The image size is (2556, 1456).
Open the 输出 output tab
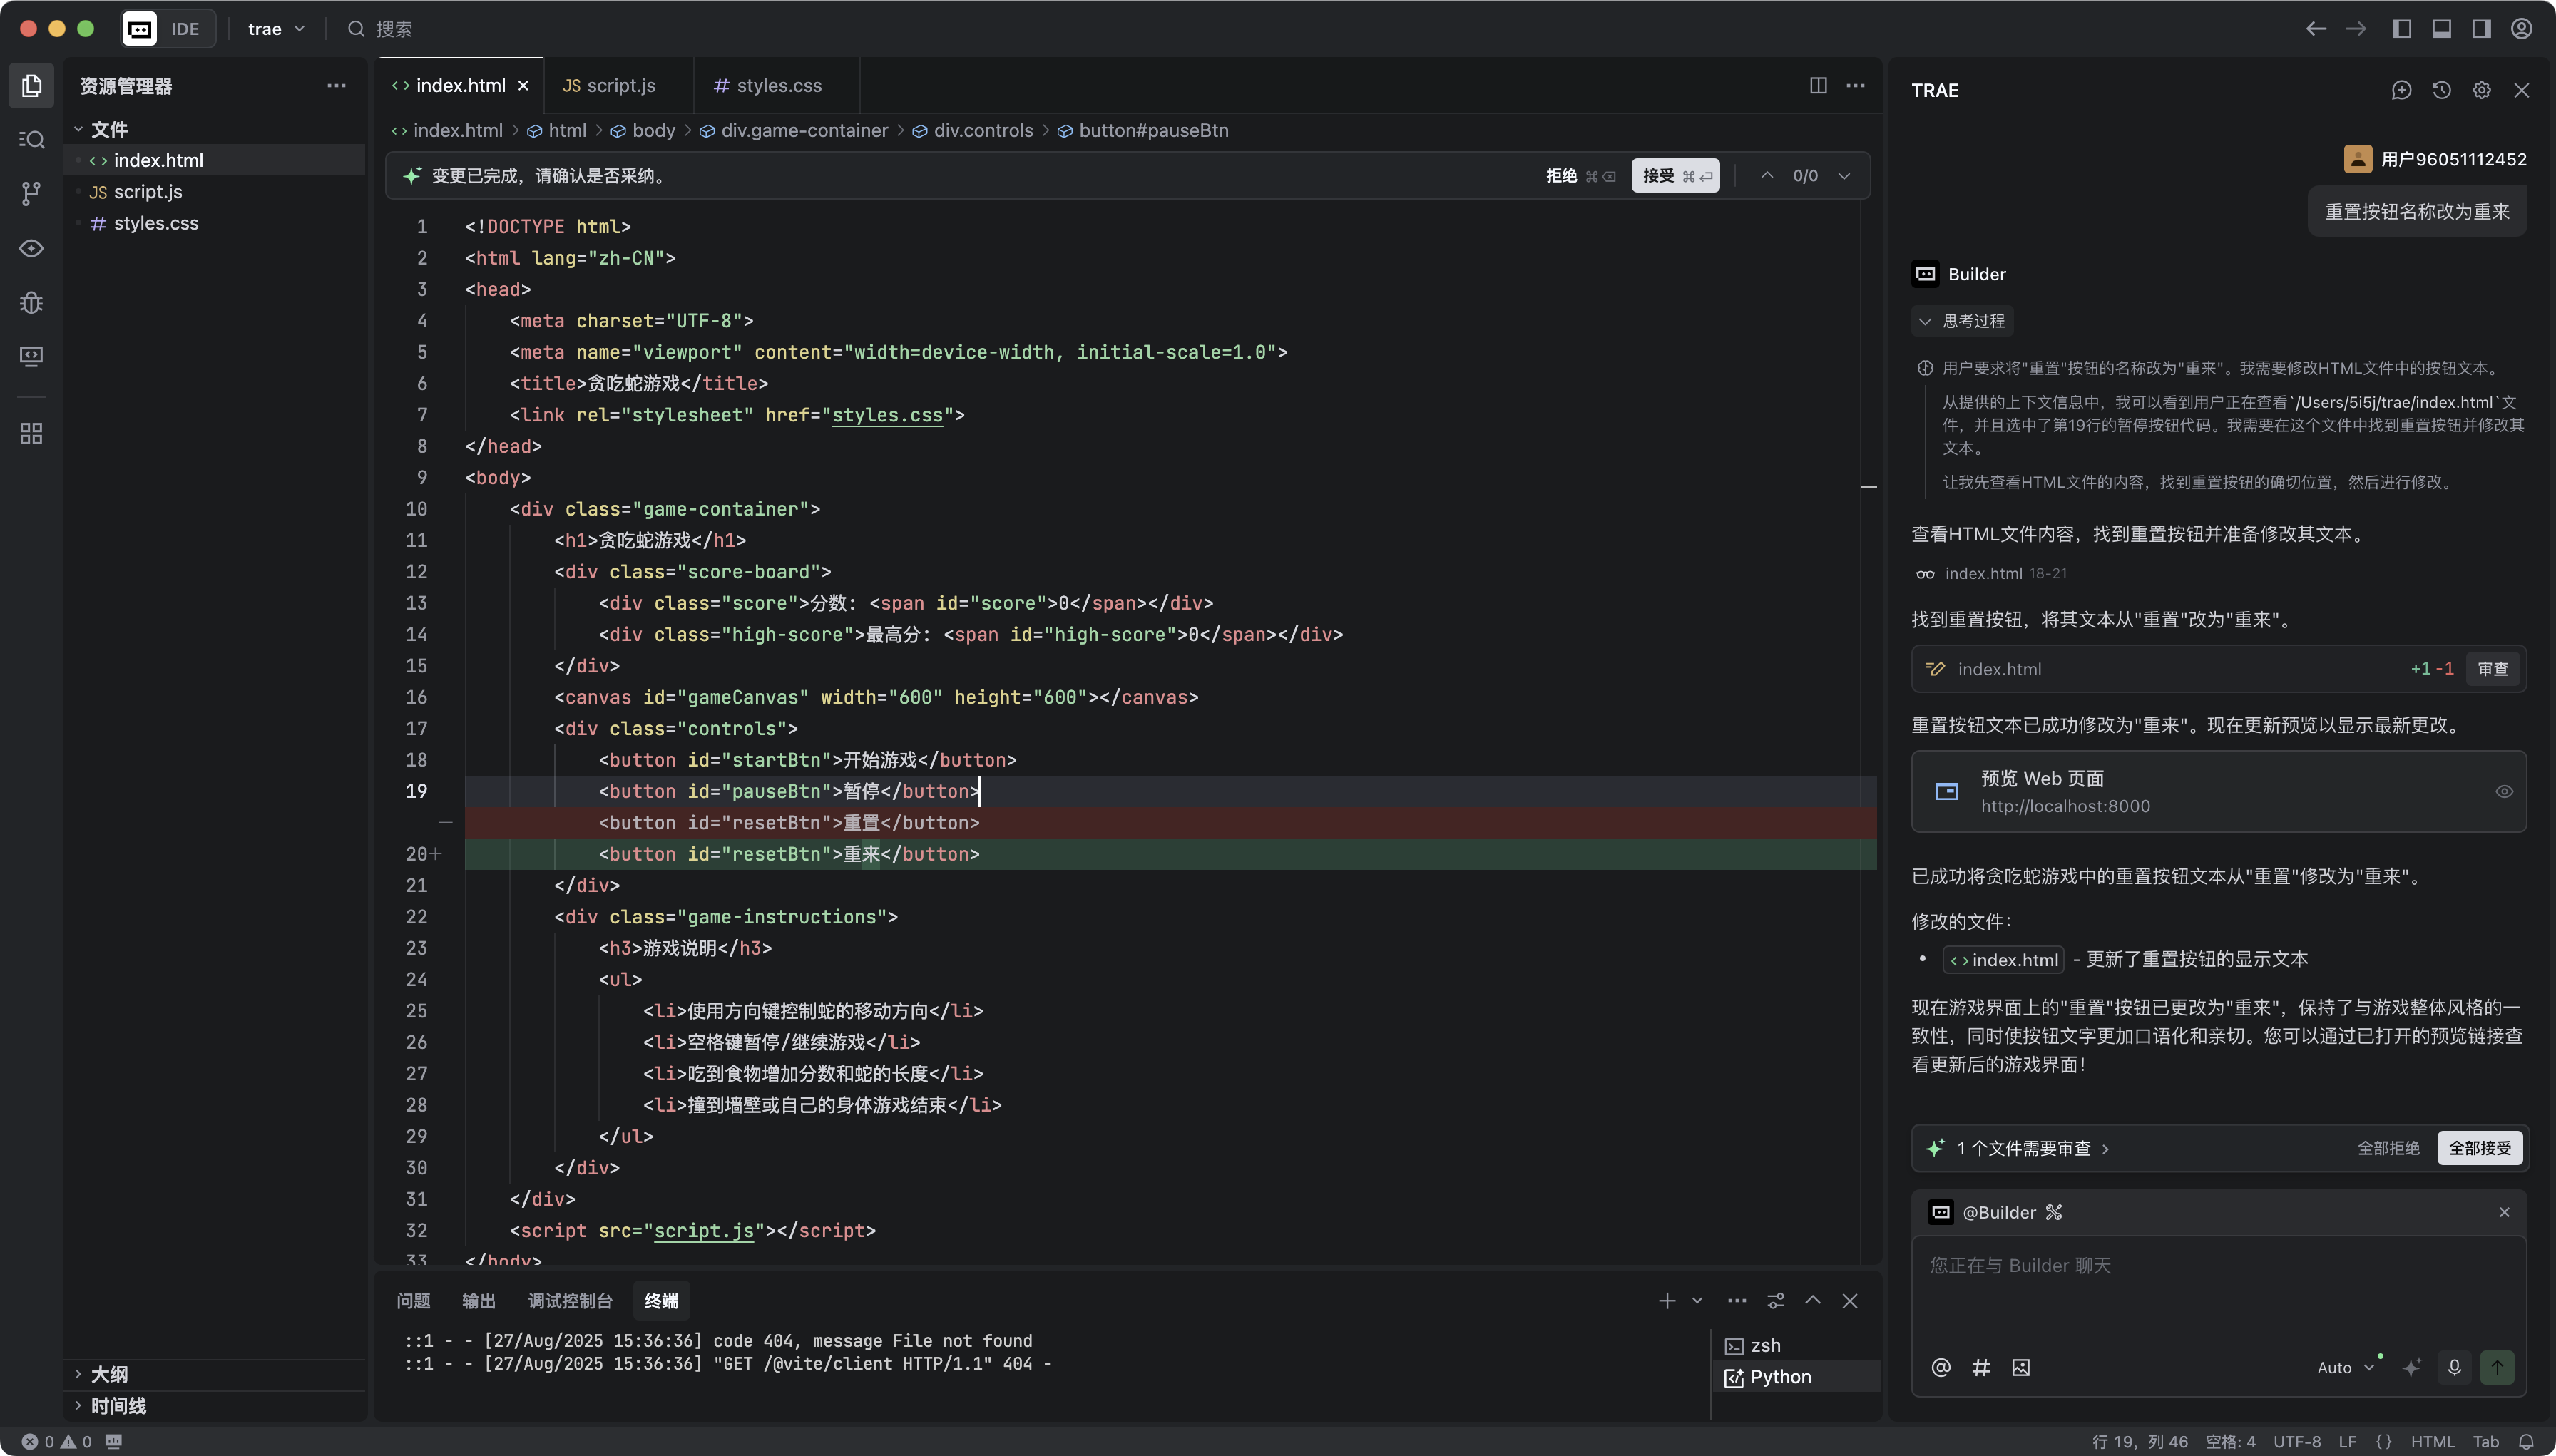point(479,1300)
